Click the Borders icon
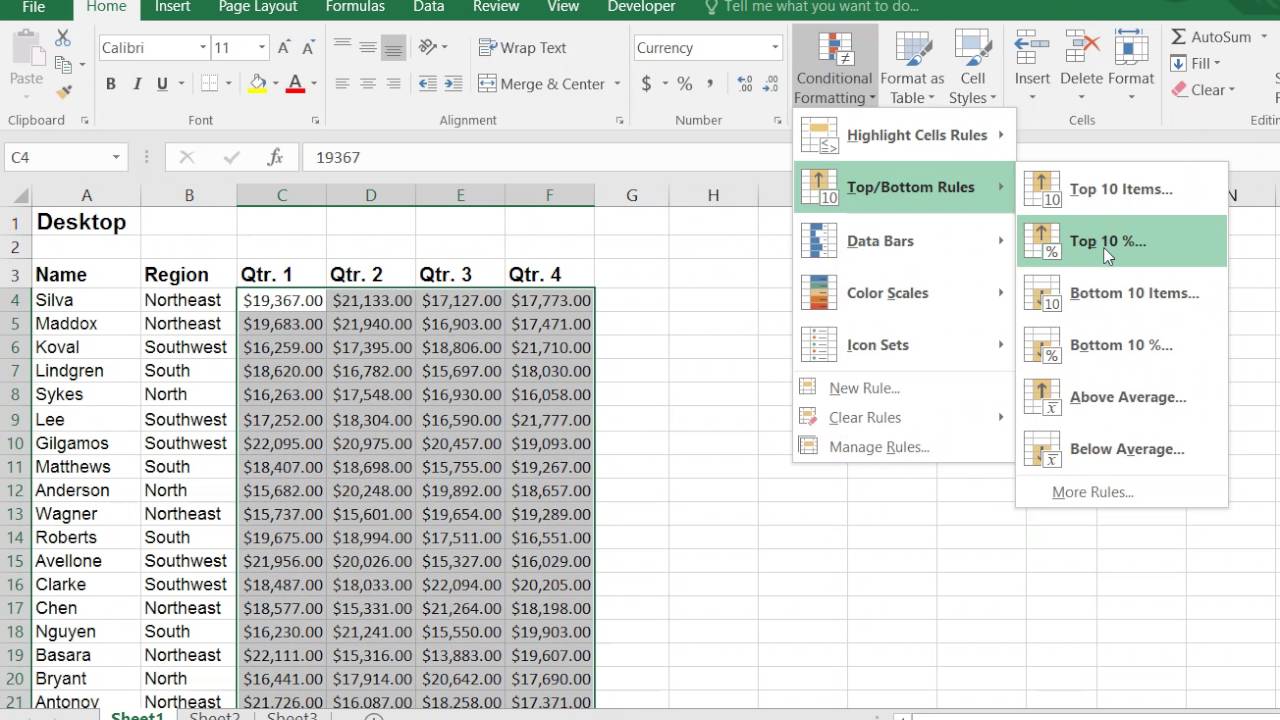This screenshot has width=1280, height=720. [209, 84]
